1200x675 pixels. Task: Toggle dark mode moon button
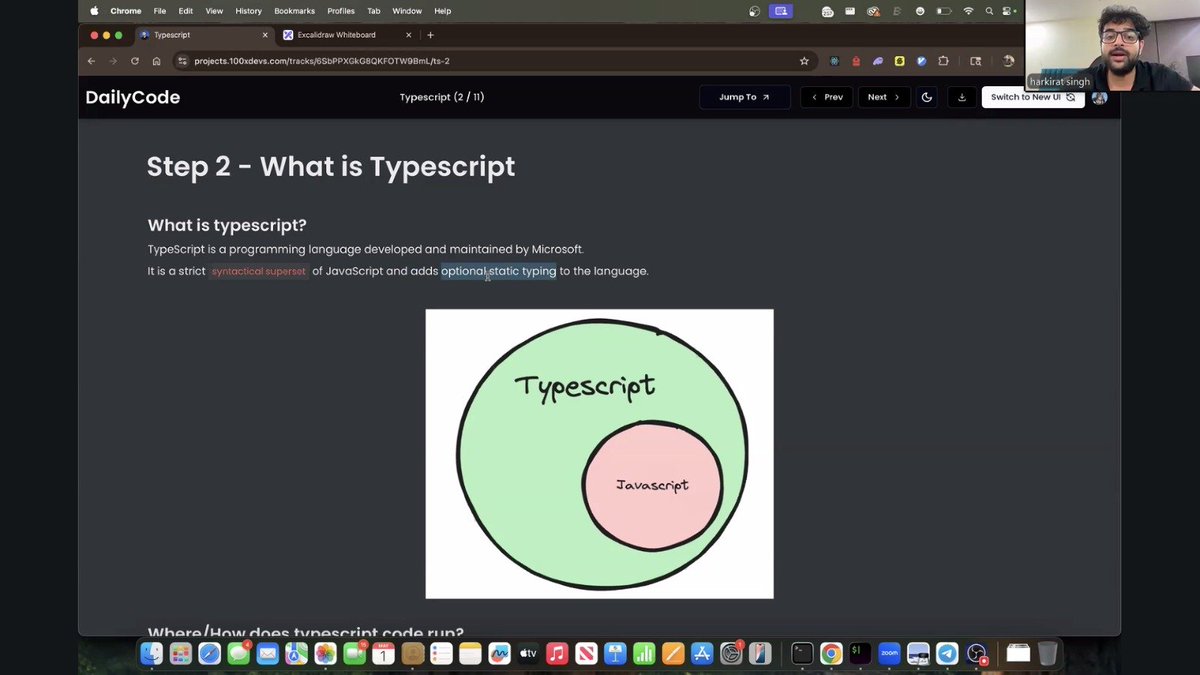(927, 97)
